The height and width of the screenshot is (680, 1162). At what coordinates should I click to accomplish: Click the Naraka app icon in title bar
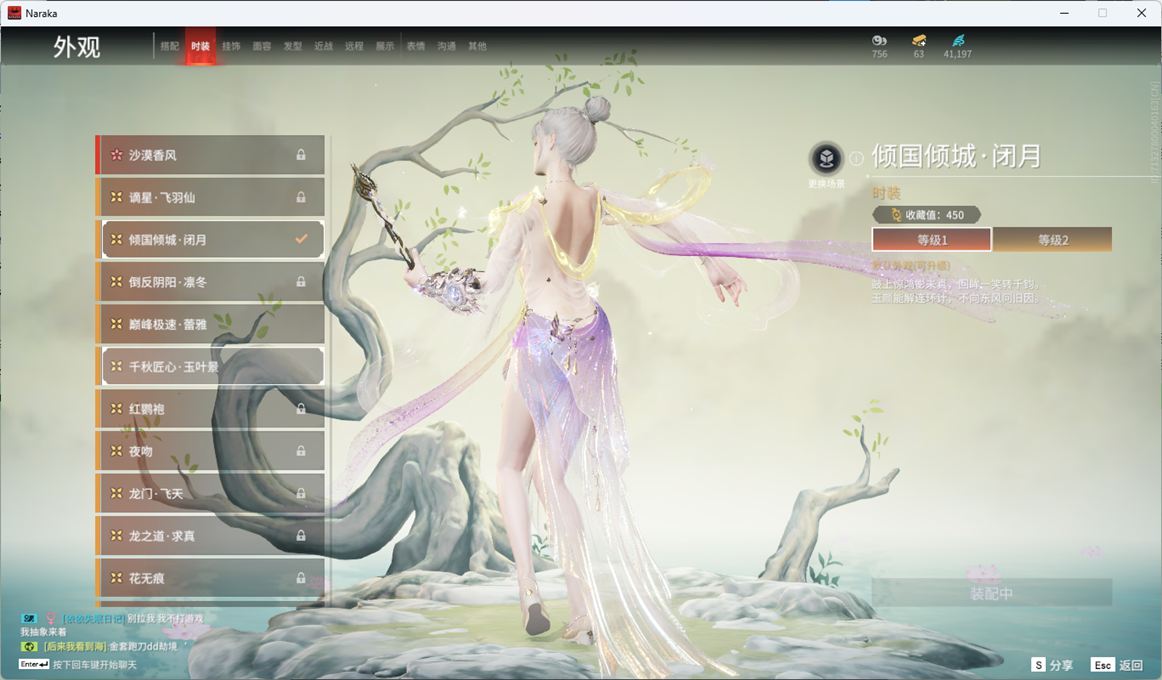tap(14, 13)
